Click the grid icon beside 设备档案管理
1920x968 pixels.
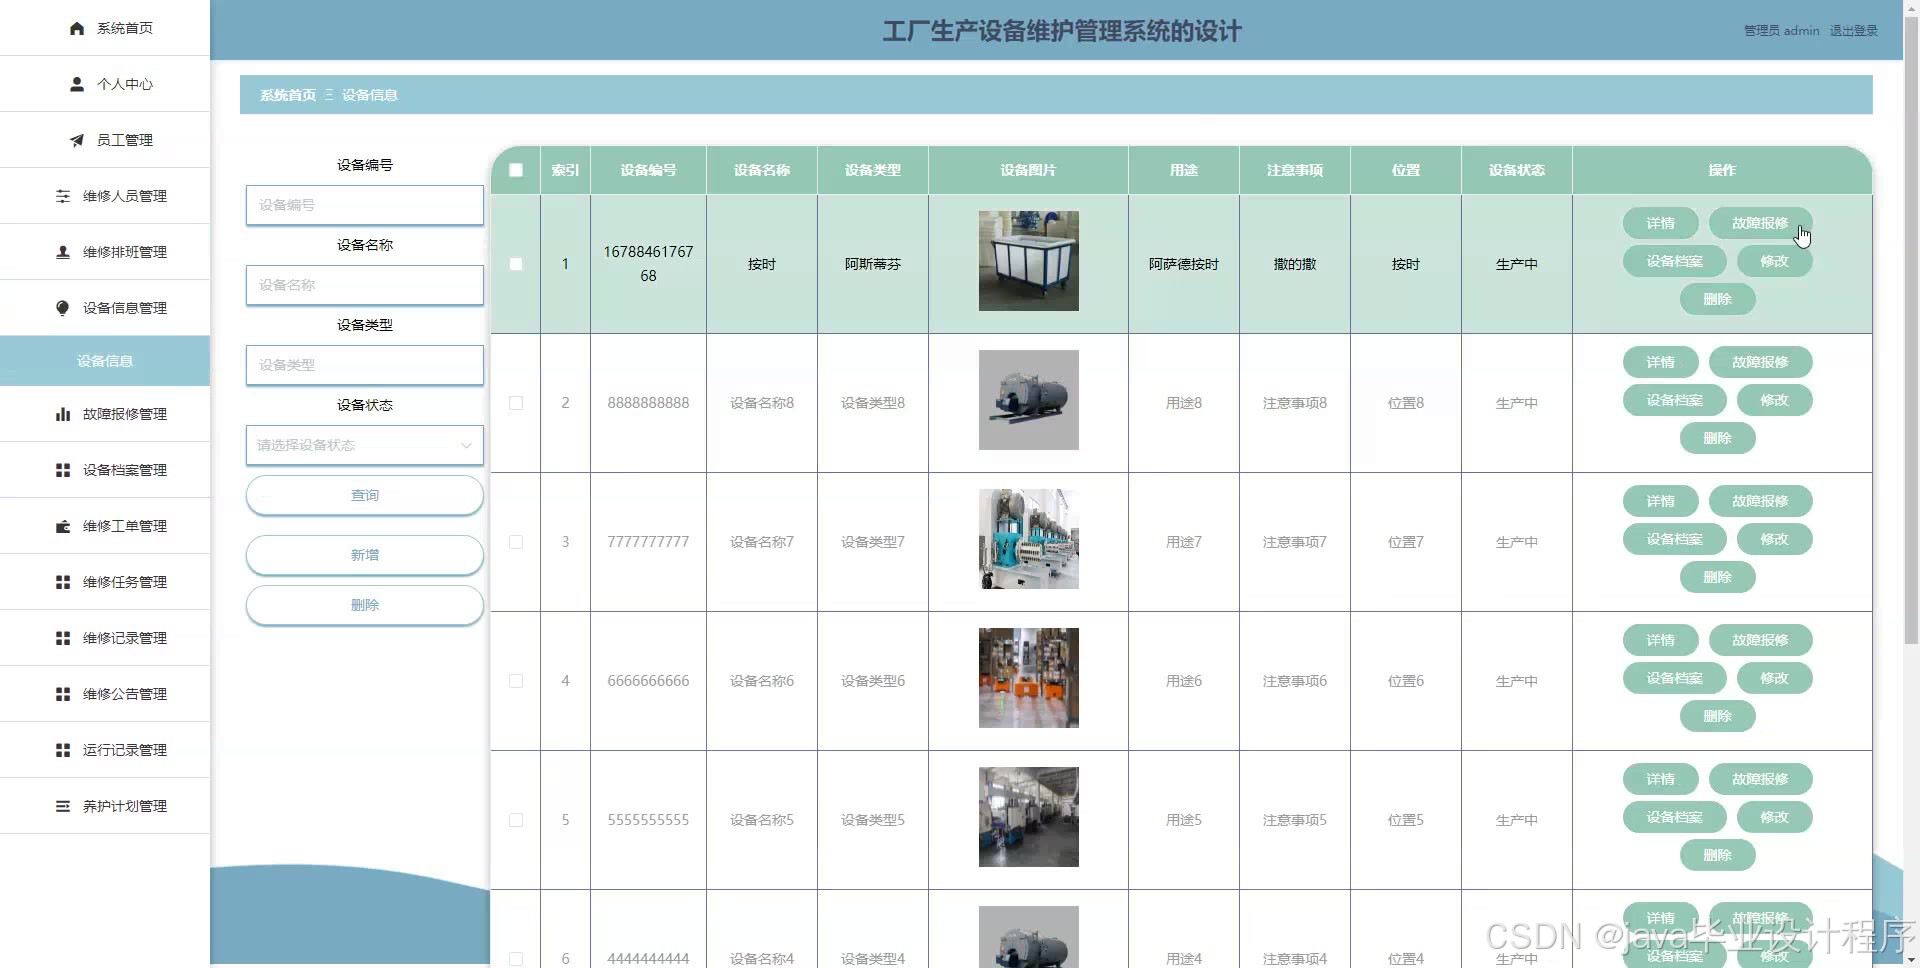[63, 470]
